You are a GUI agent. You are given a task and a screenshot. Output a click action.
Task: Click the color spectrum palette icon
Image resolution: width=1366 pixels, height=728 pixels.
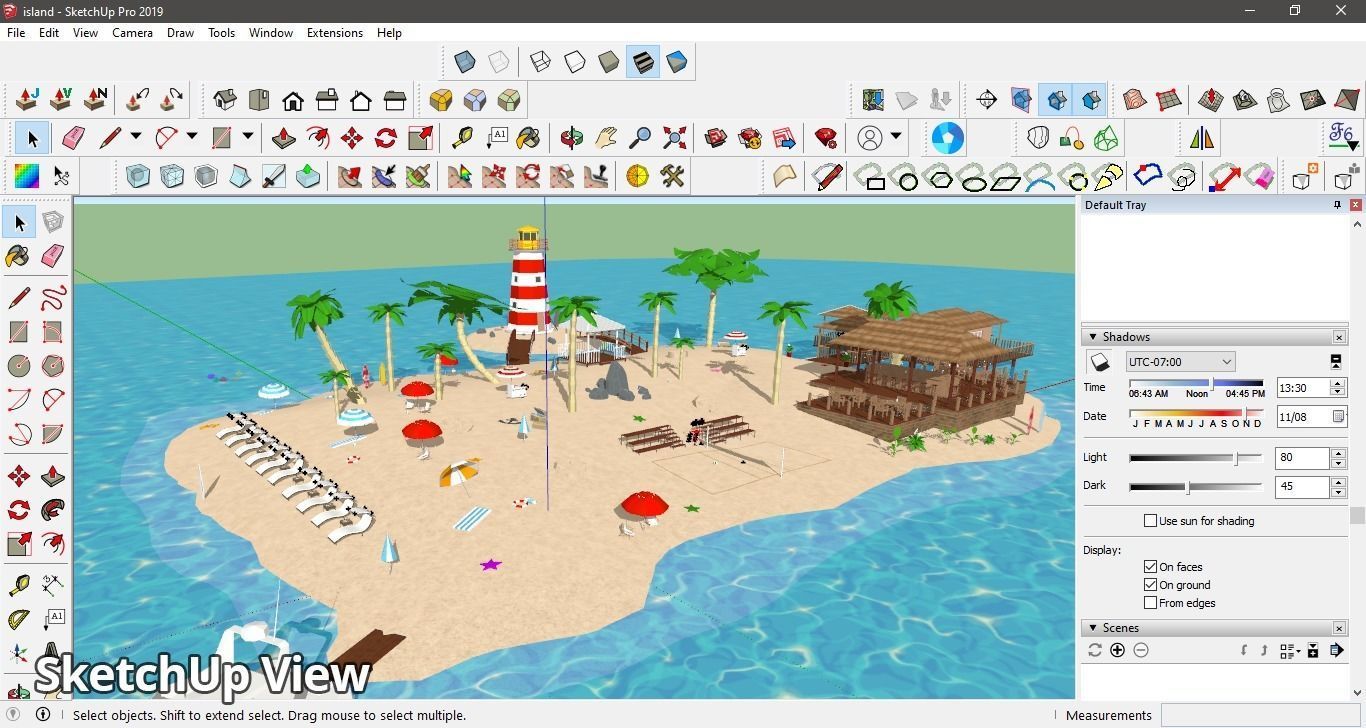(x=26, y=176)
